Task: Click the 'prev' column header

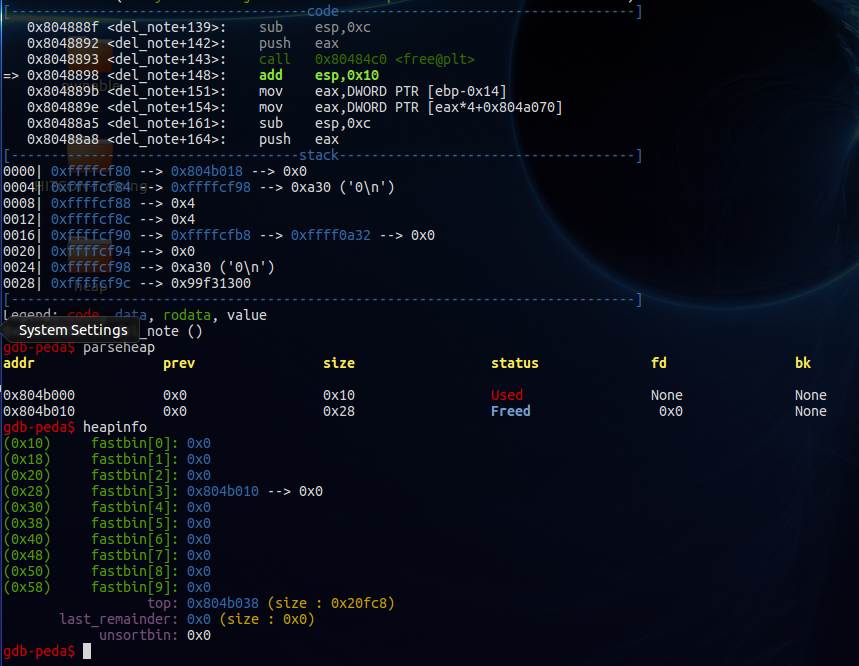Action: [179, 363]
